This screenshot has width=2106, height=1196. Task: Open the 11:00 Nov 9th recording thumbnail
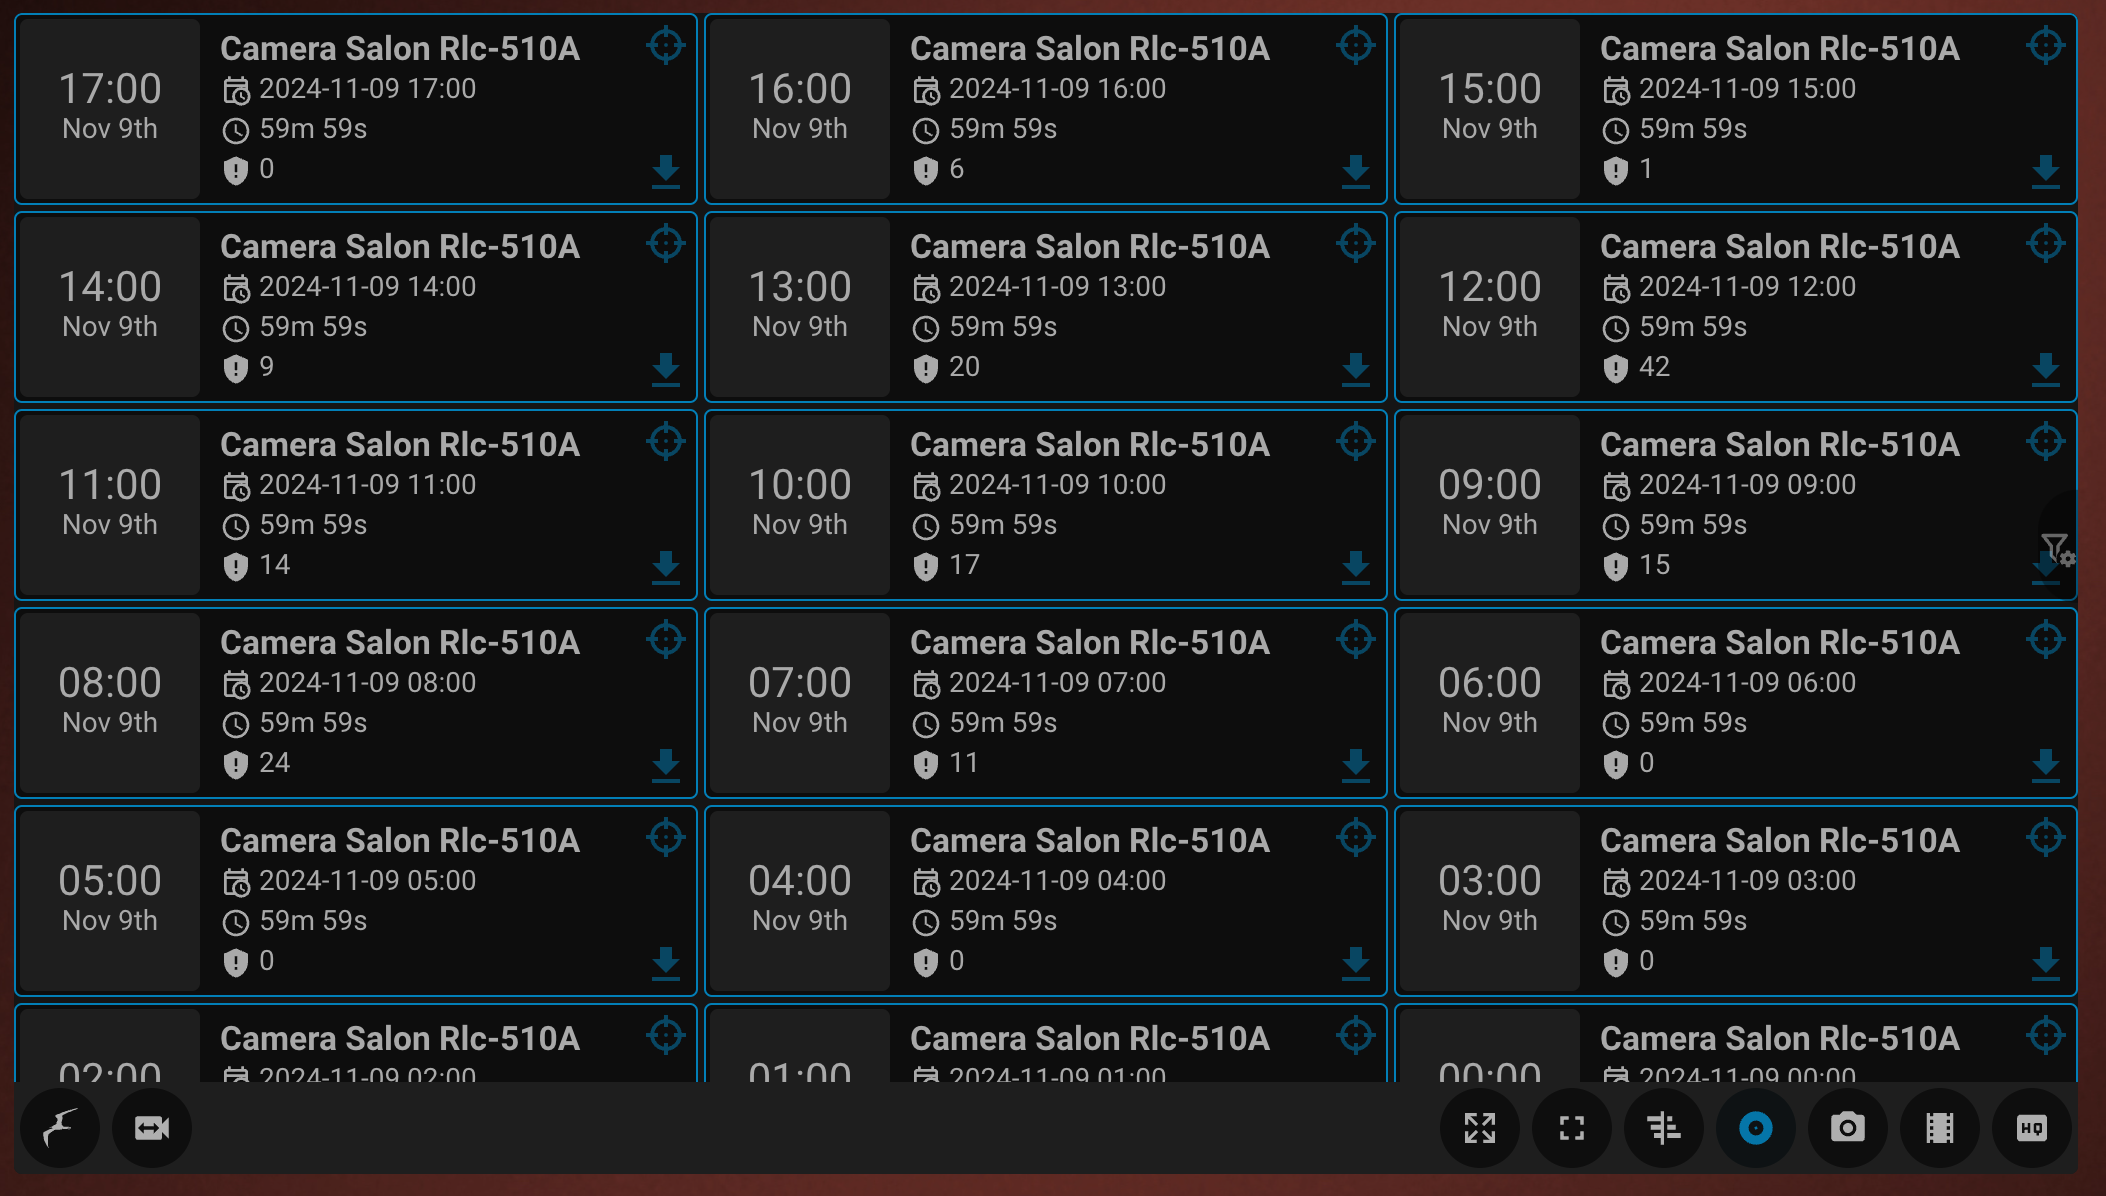pos(110,504)
